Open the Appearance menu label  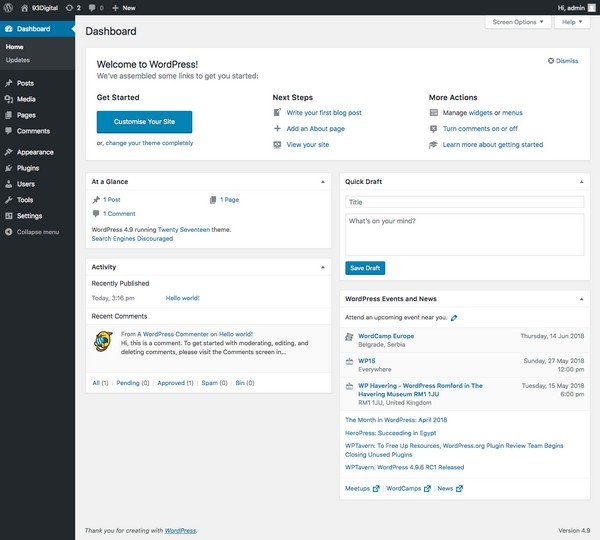(x=35, y=152)
